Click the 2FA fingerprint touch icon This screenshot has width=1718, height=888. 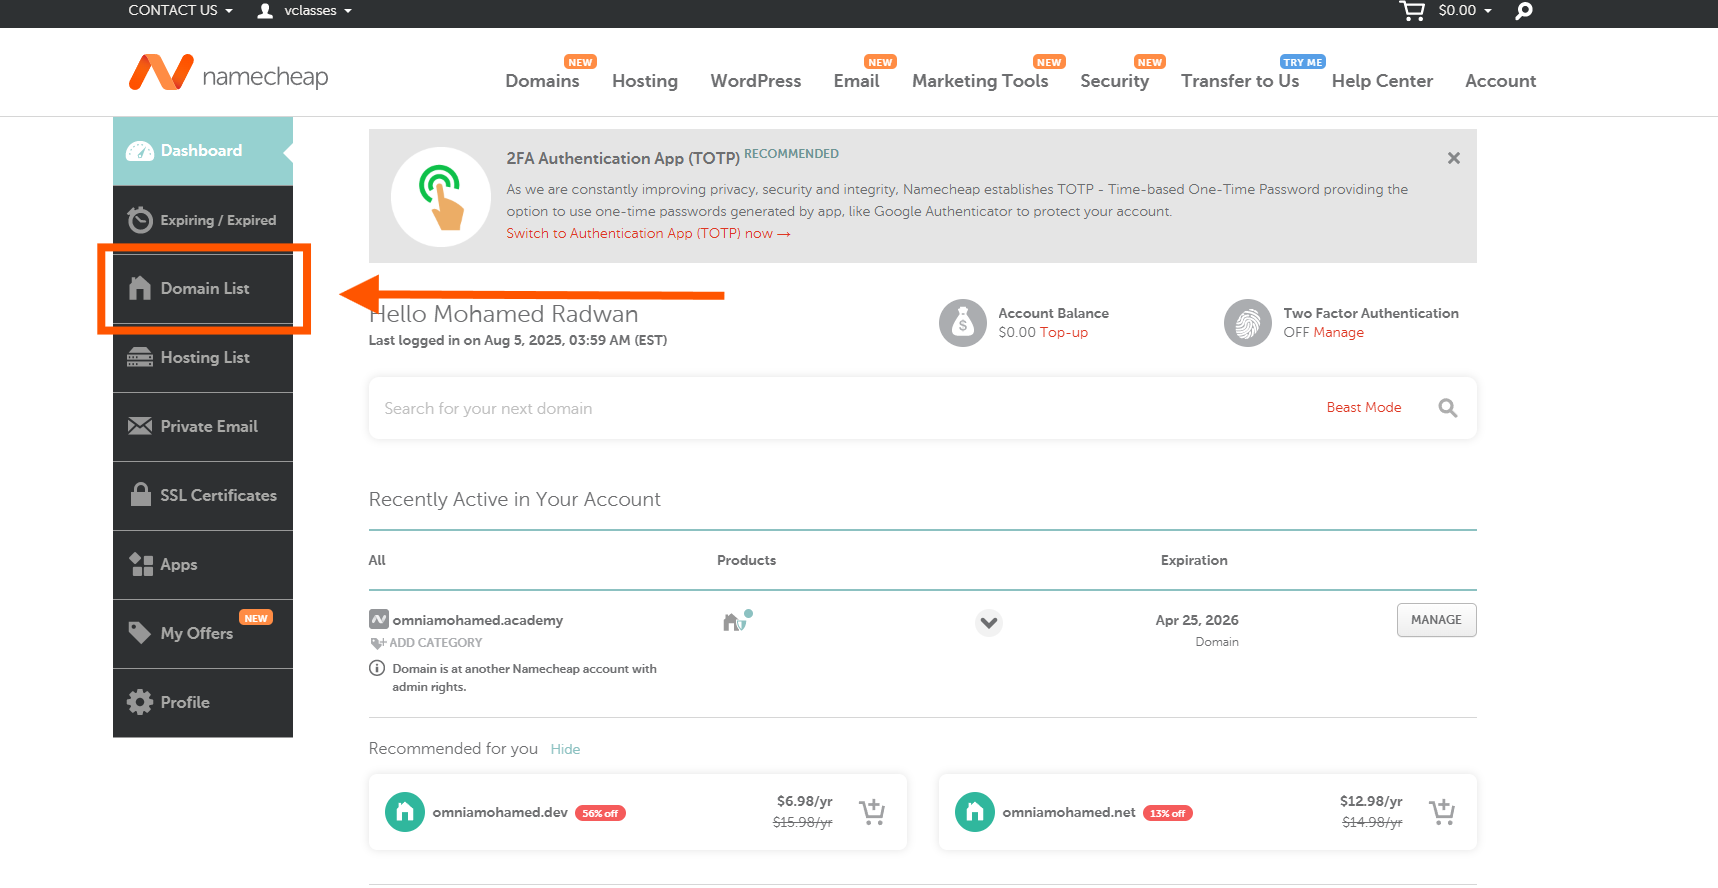point(441,197)
